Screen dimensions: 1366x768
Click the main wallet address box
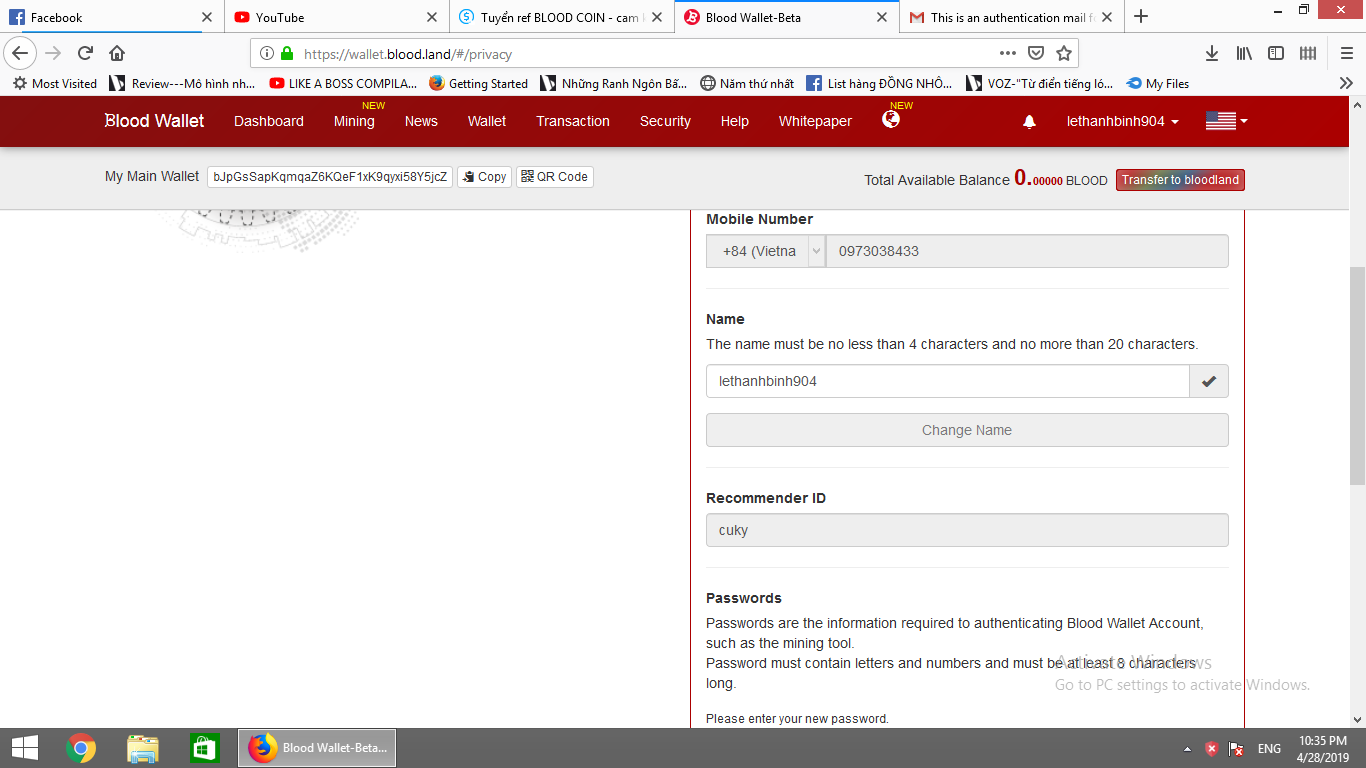[330, 177]
